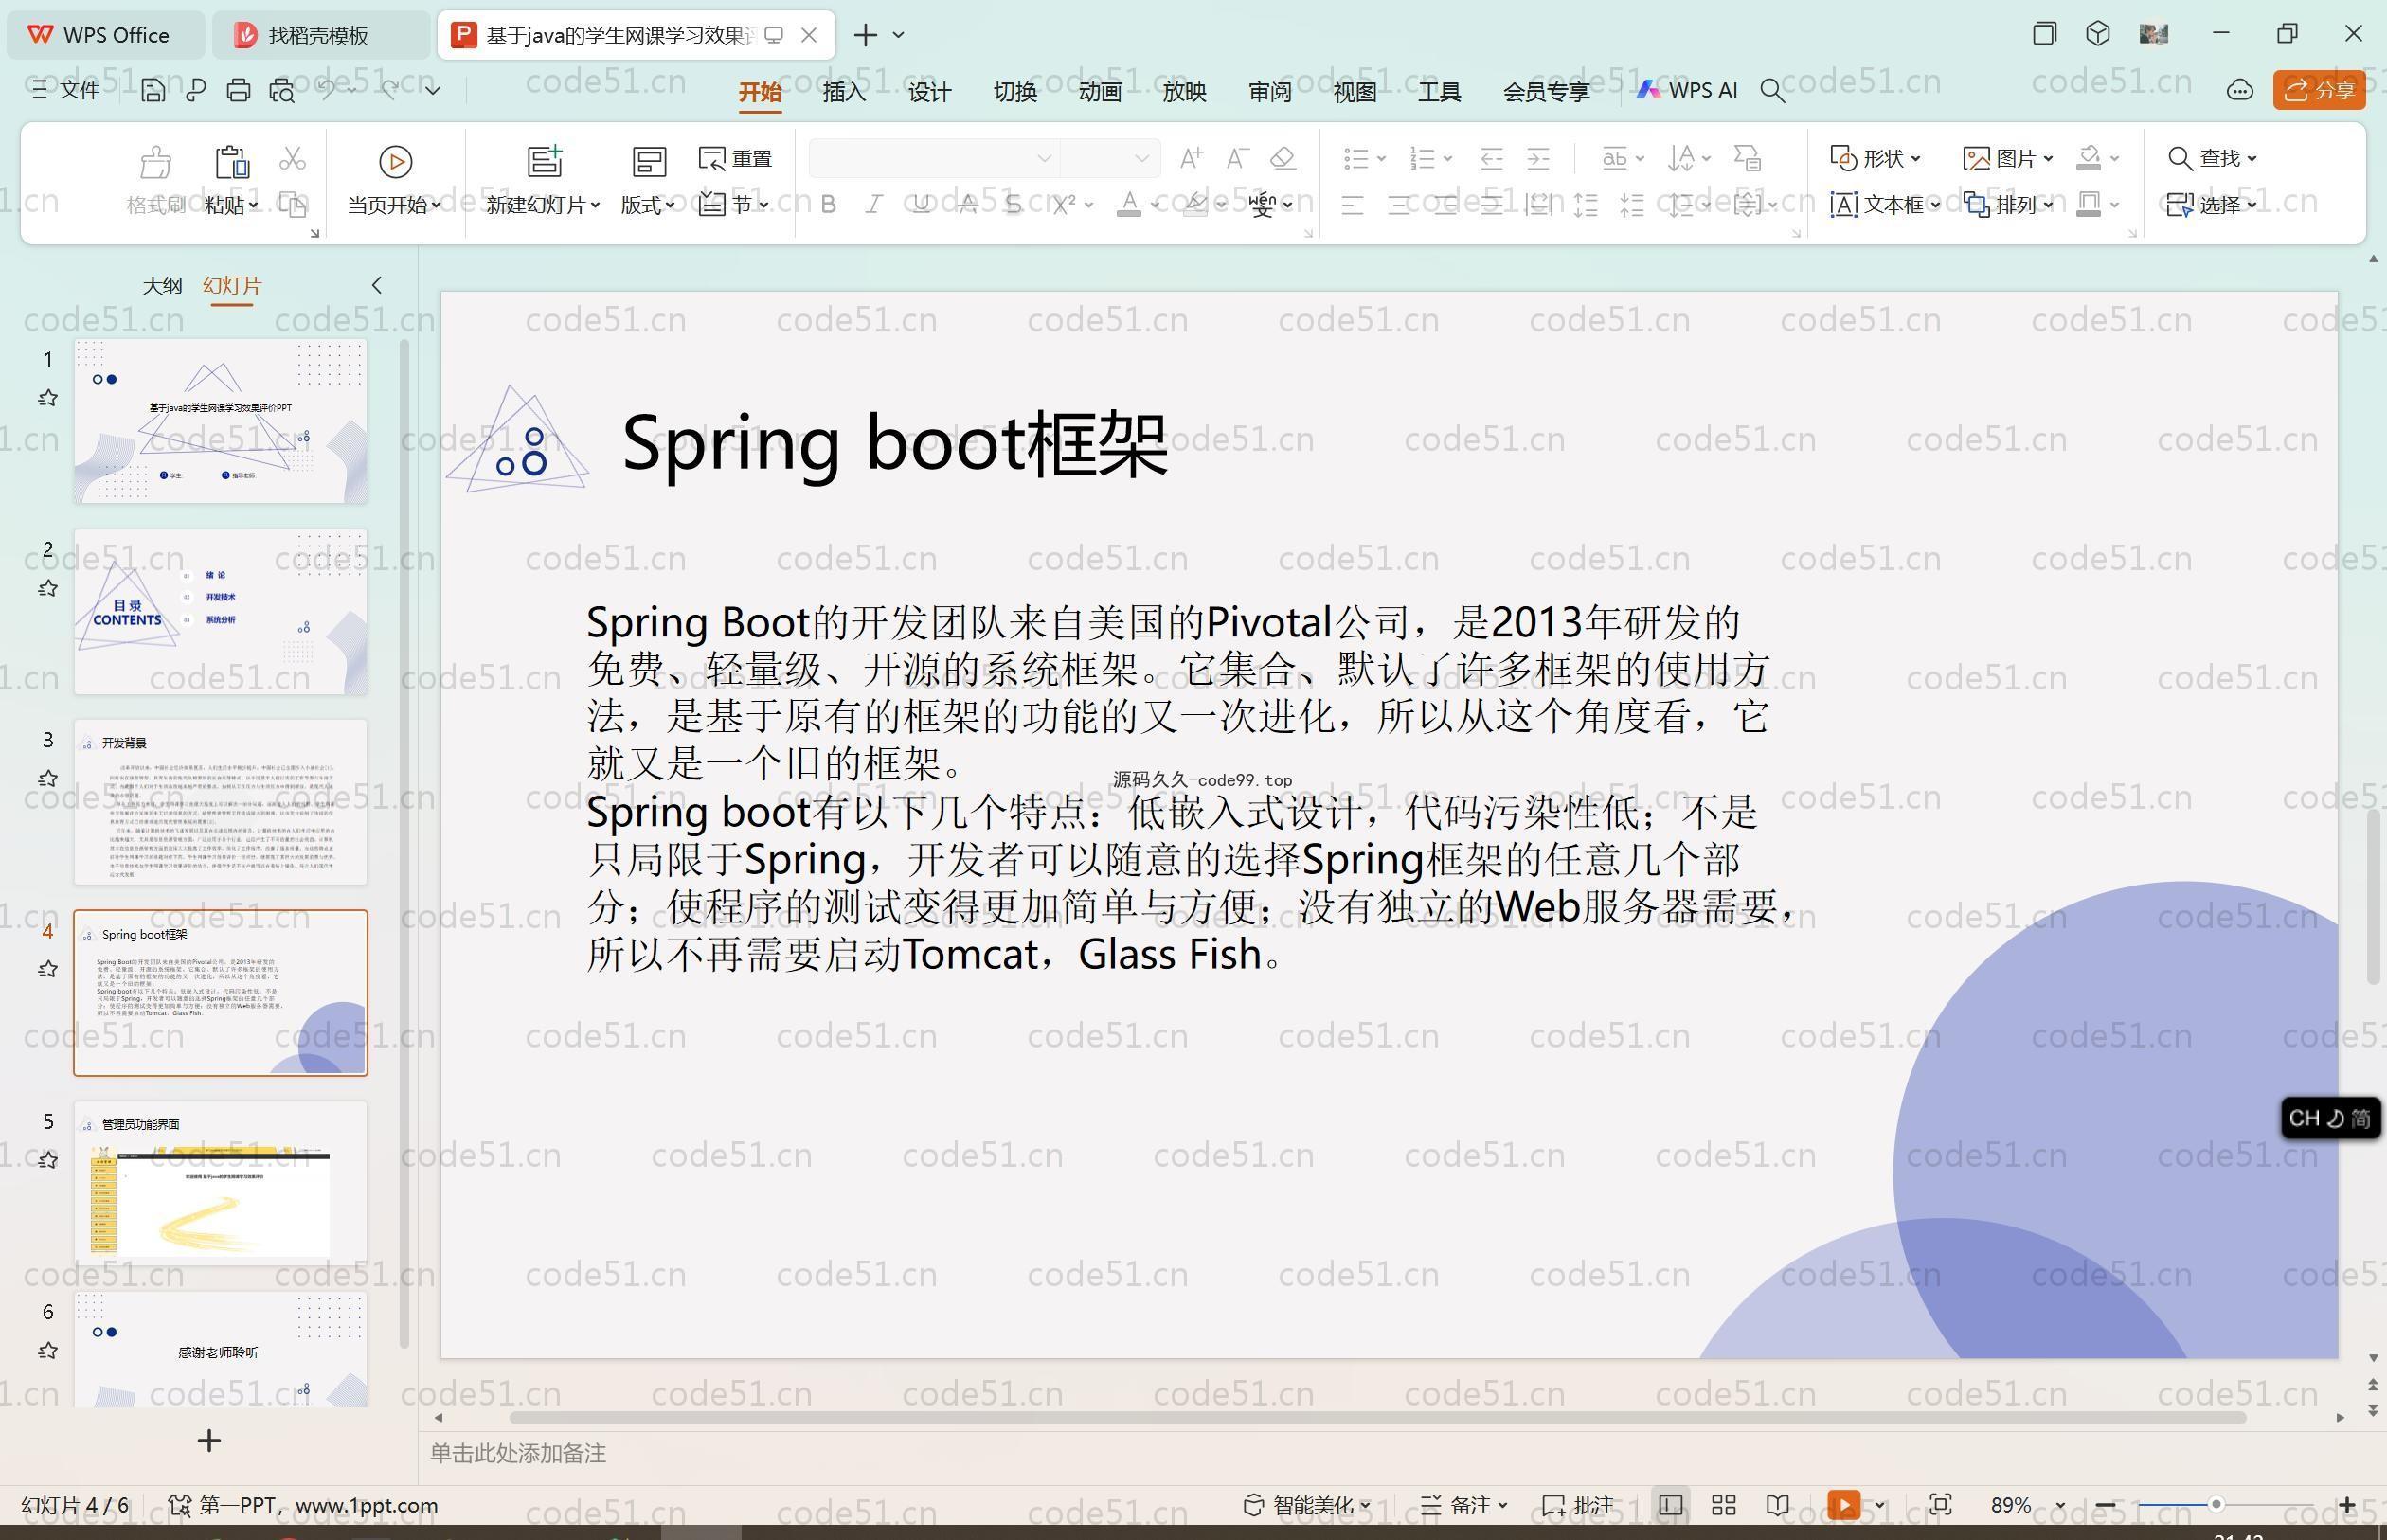
Task: Click the add slide plus button
Action: point(209,1440)
